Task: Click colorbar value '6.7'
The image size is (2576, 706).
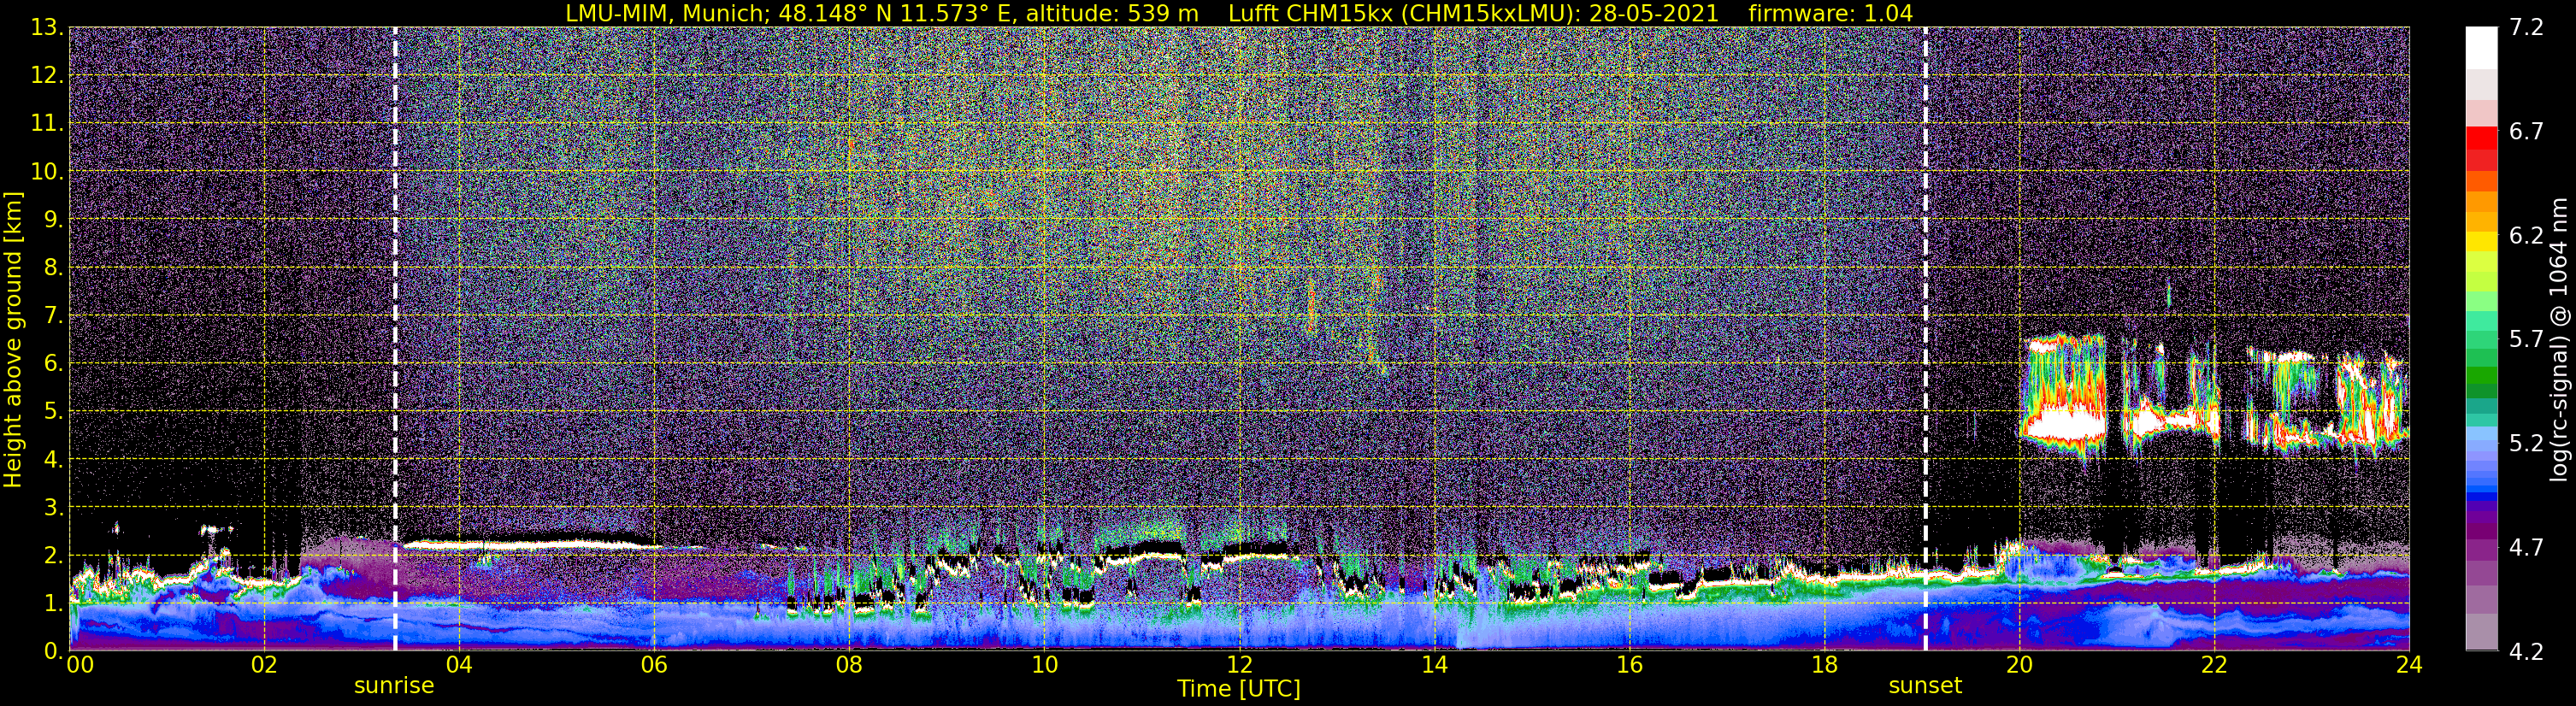Action: point(2526,132)
